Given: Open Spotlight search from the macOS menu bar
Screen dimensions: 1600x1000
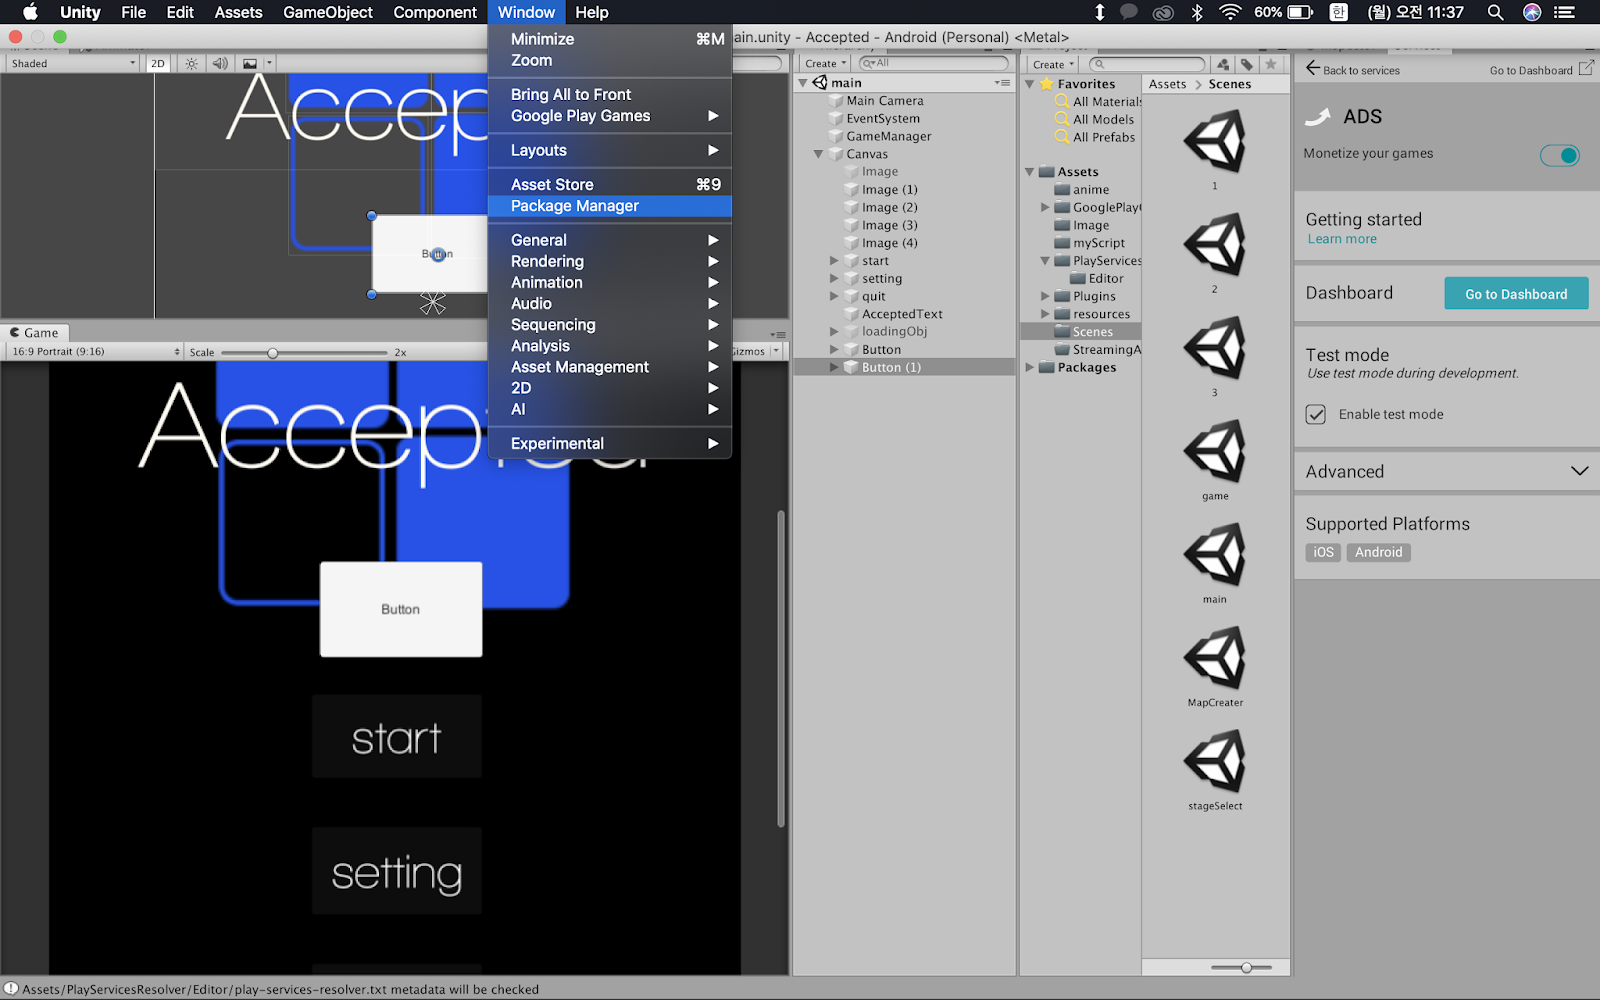Looking at the screenshot, I should point(1493,12).
